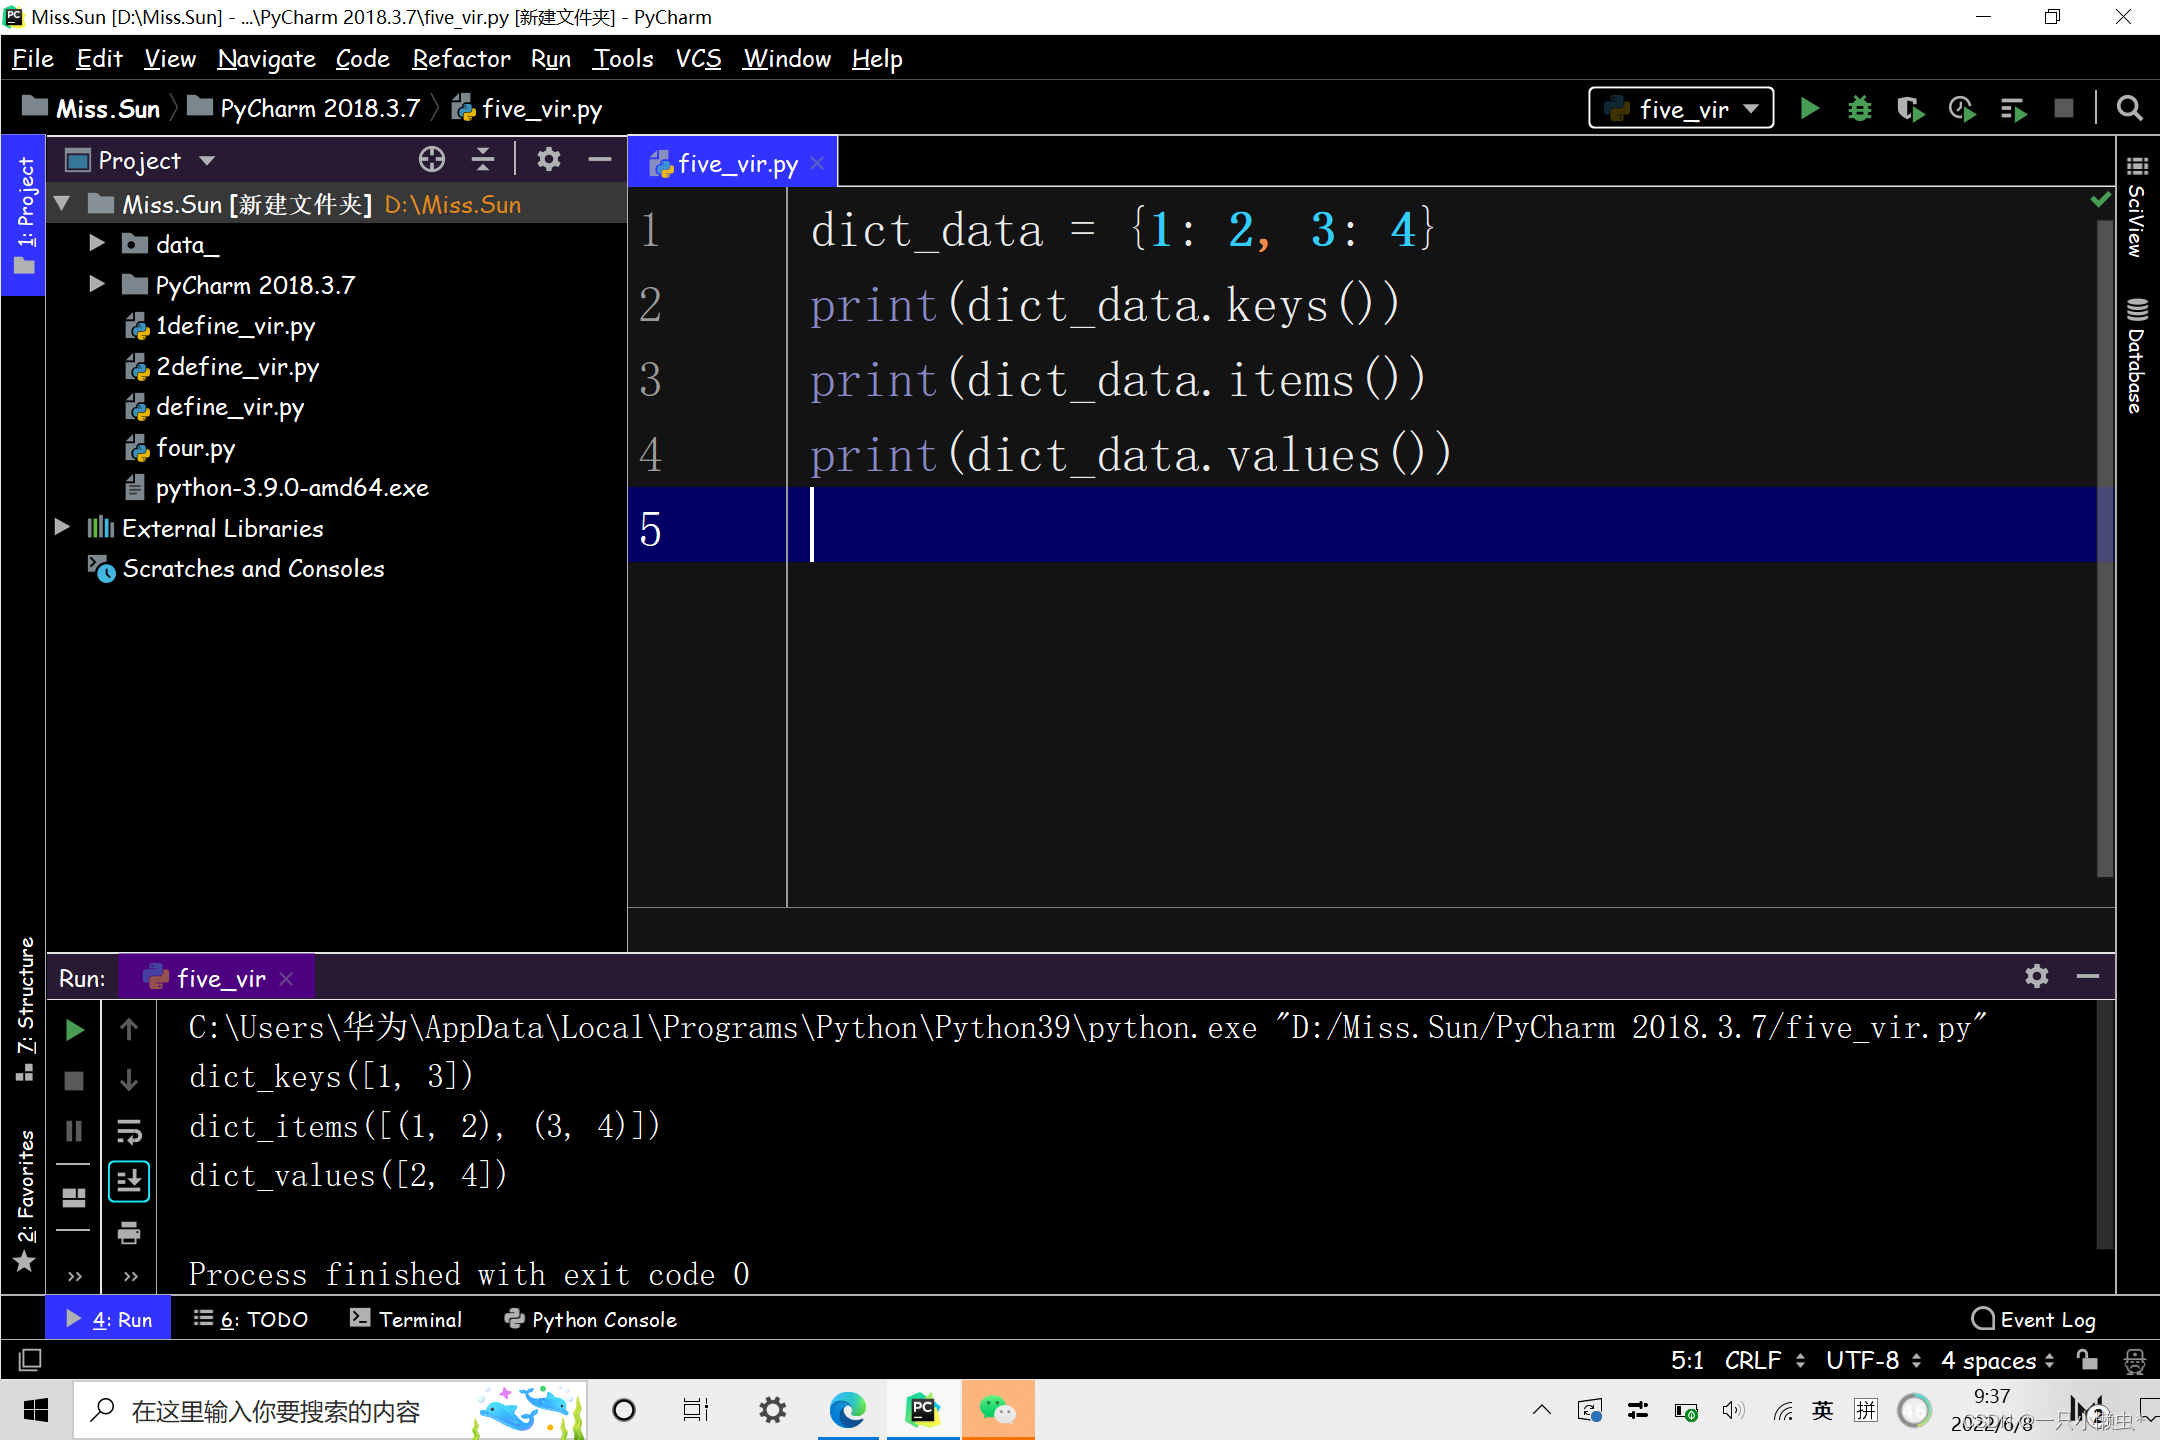Toggle scroll to end in the Run console

[x=129, y=1182]
